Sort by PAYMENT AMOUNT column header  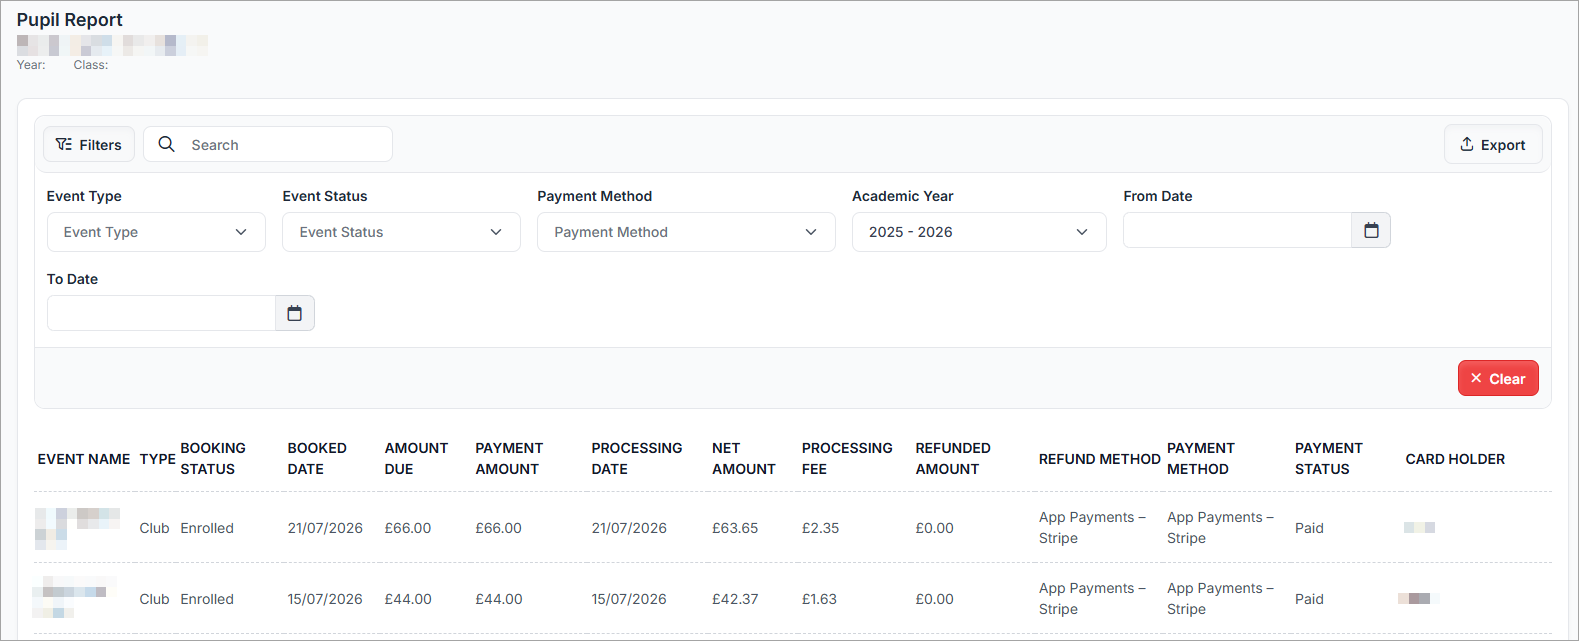click(x=509, y=458)
